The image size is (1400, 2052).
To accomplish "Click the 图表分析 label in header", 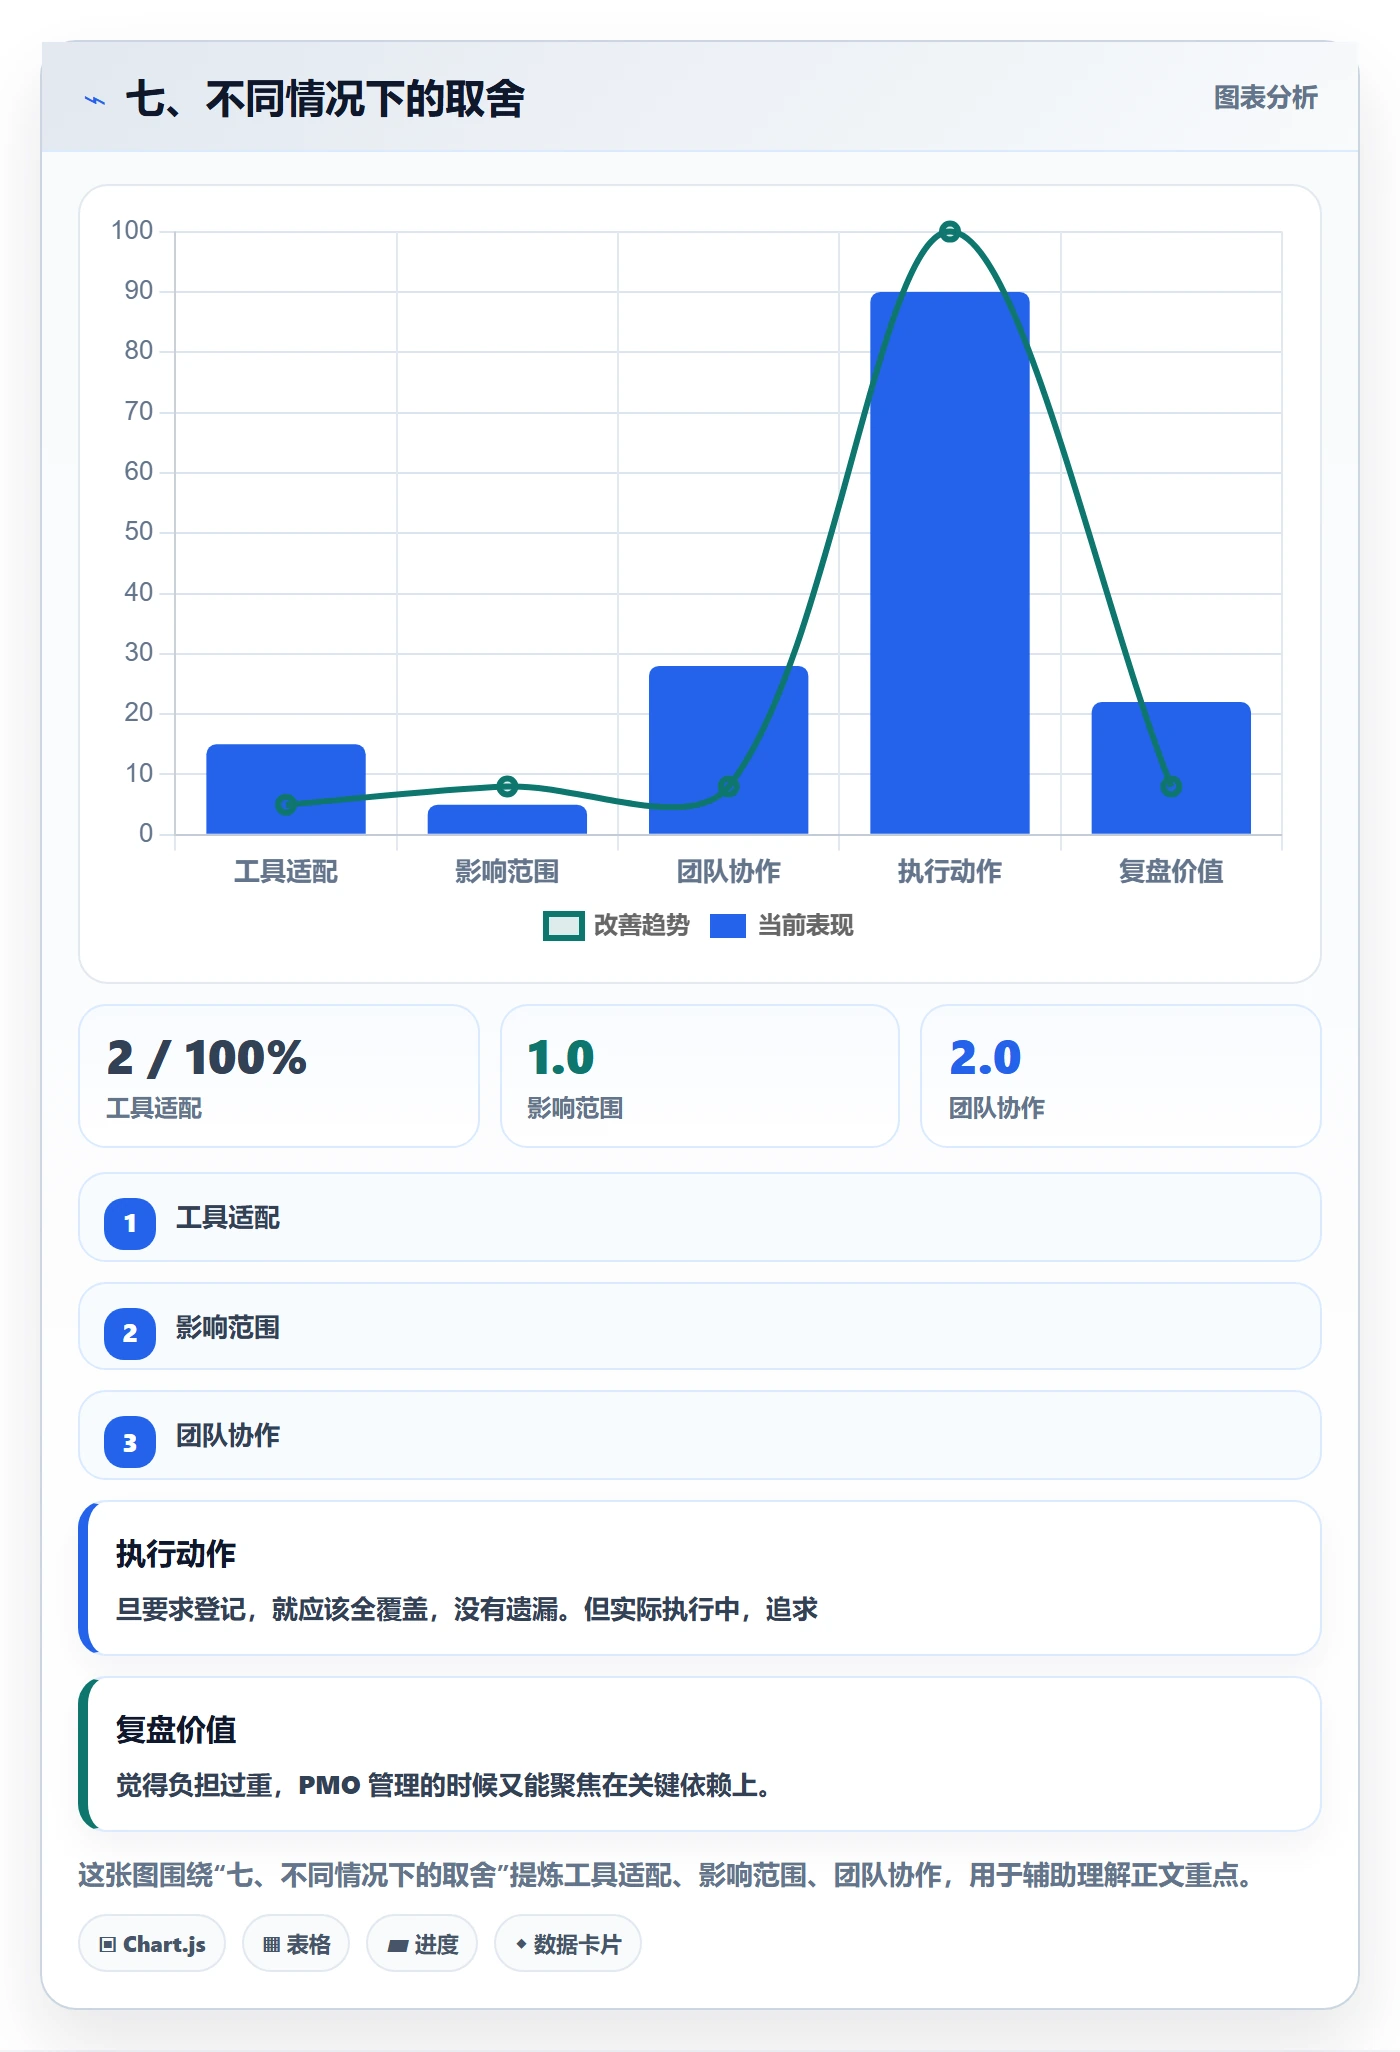I will coord(1265,98).
